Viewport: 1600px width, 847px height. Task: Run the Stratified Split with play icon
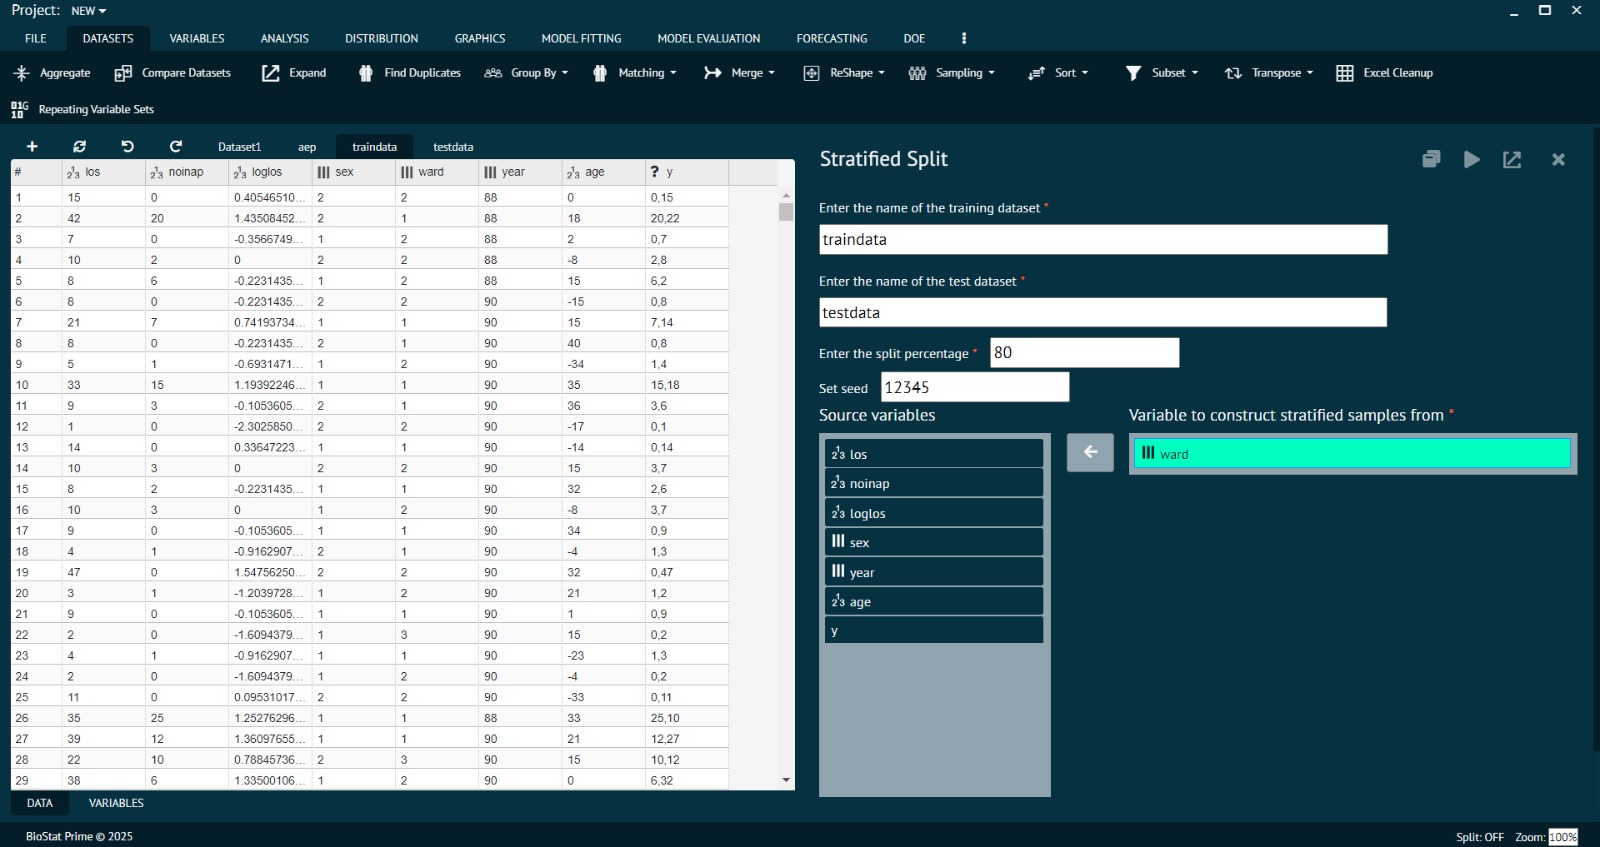point(1471,159)
